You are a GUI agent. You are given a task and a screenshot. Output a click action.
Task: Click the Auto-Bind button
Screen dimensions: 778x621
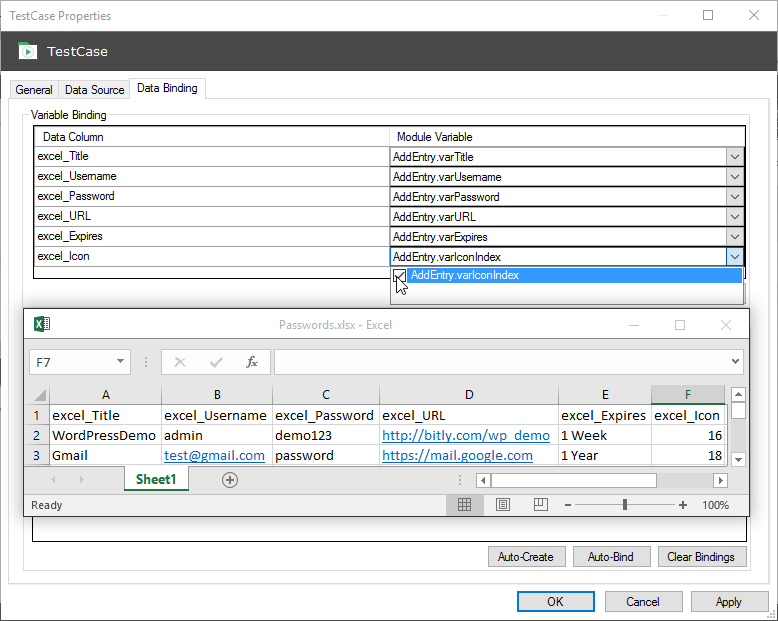click(x=611, y=557)
